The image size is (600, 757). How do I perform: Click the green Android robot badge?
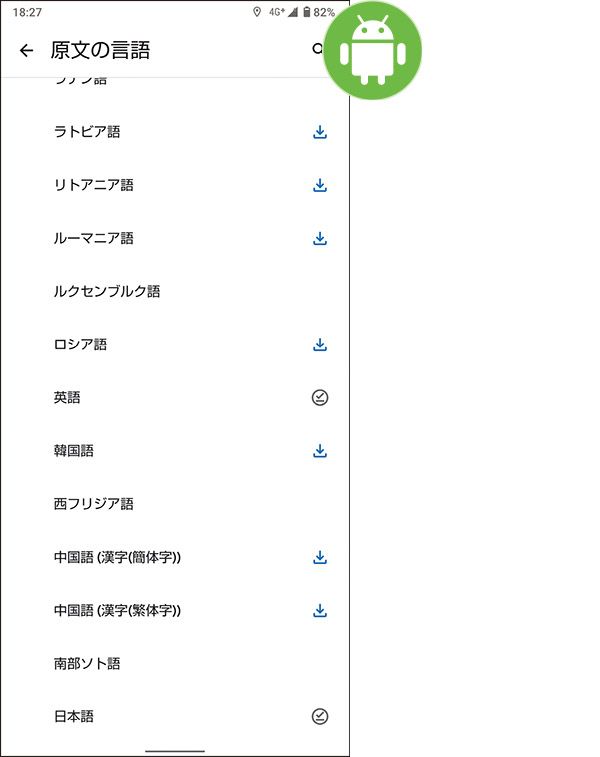pyautogui.click(x=372, y=50)
